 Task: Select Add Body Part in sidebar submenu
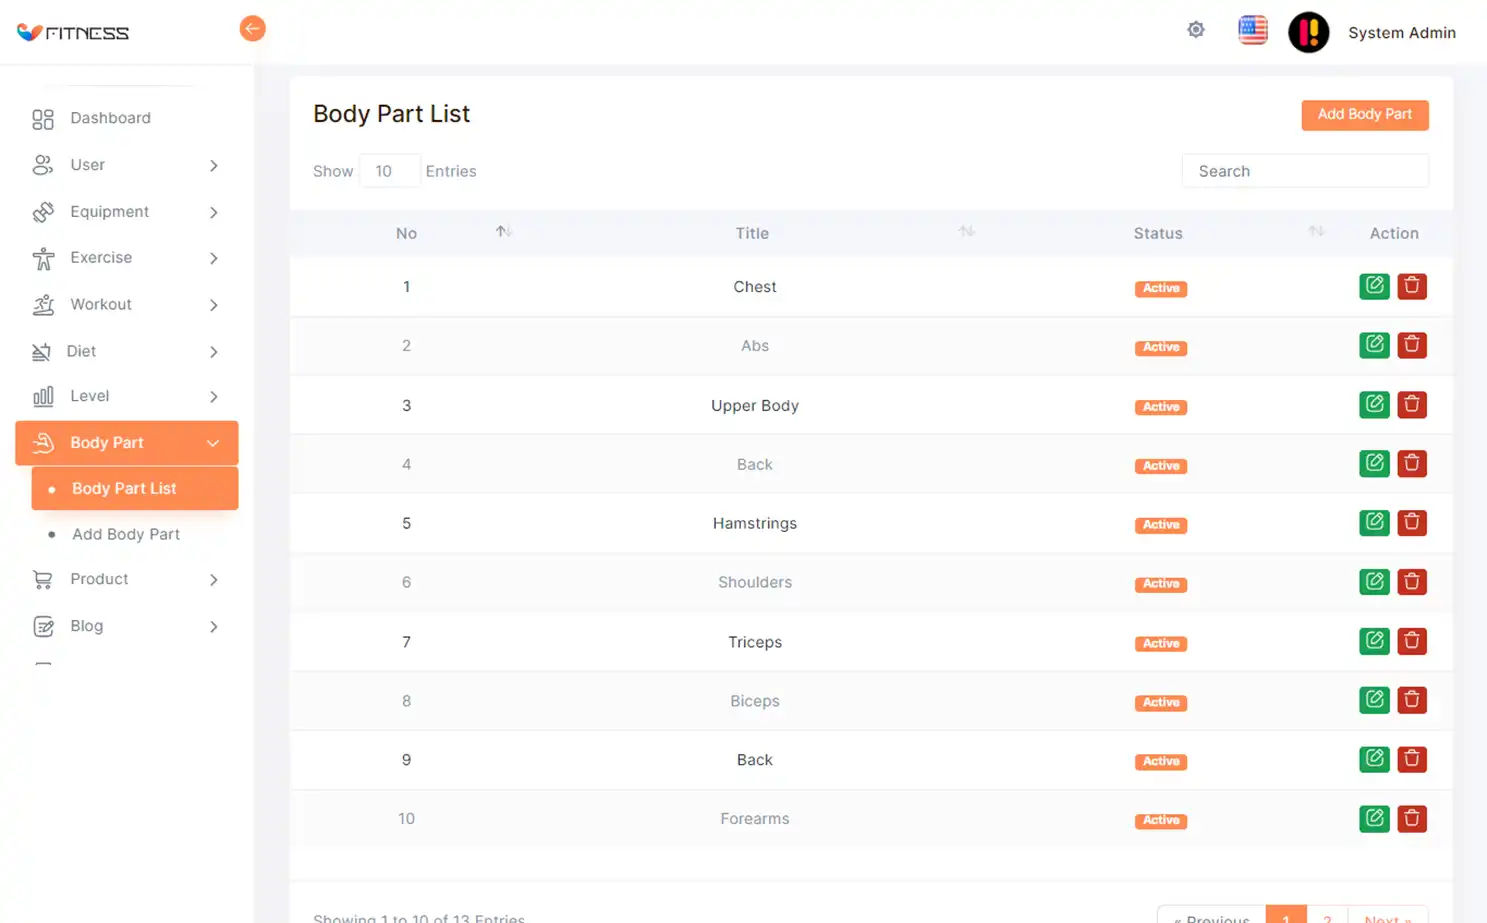[x=126, y=534]
